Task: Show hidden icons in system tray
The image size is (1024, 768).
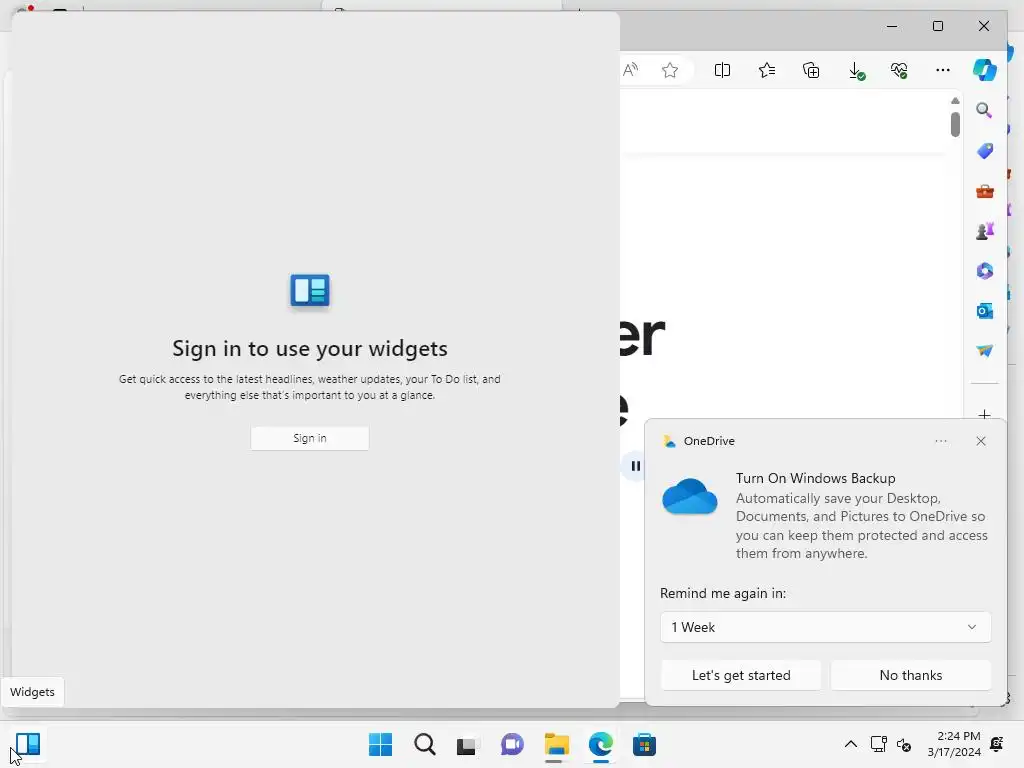Action: tap(850, 744)
